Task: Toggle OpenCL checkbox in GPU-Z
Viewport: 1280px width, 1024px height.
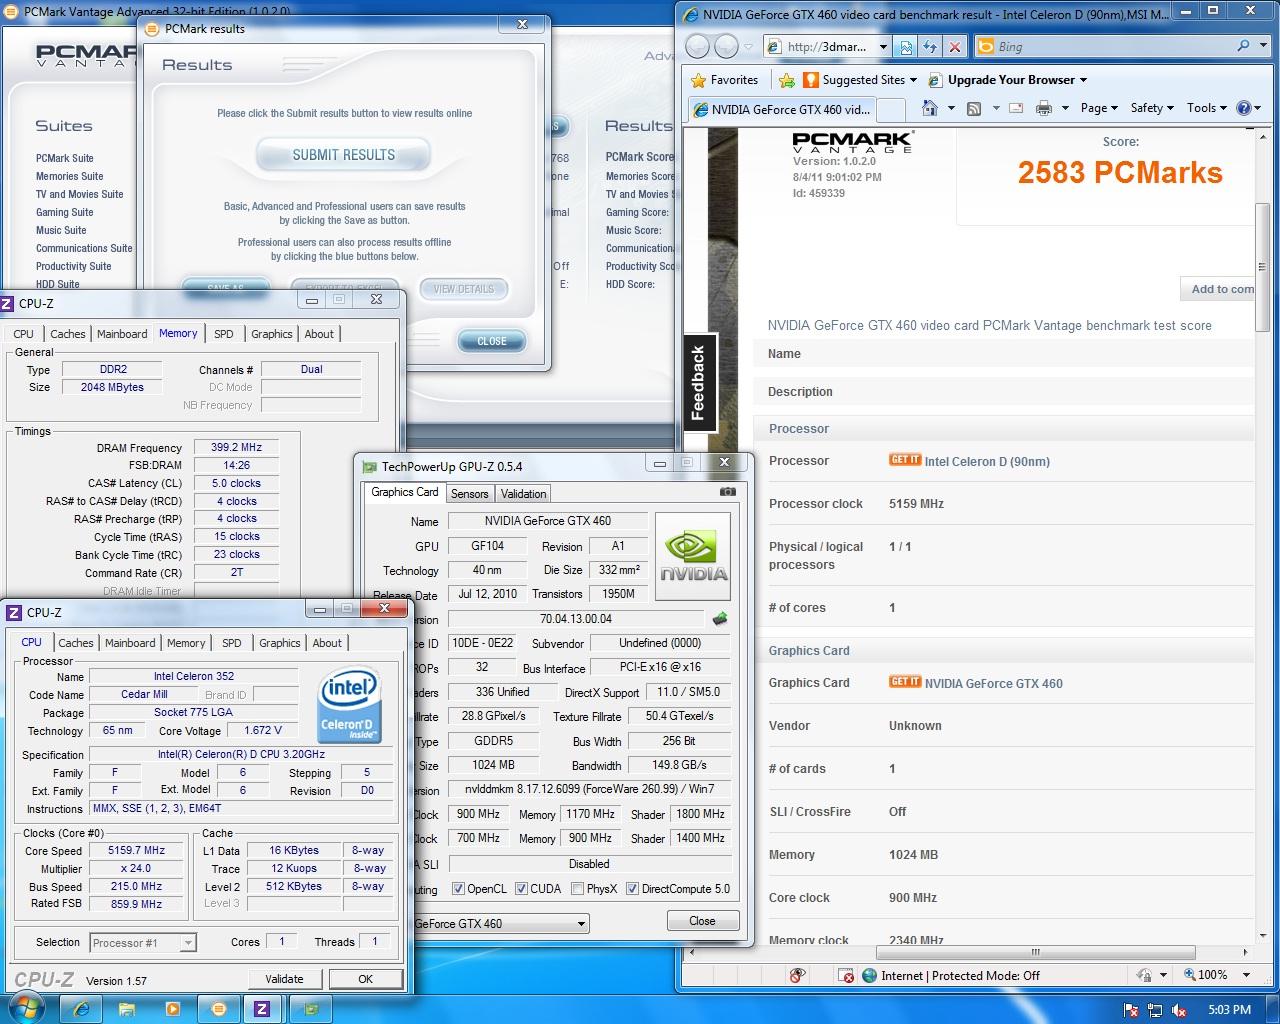Action: 458,889
